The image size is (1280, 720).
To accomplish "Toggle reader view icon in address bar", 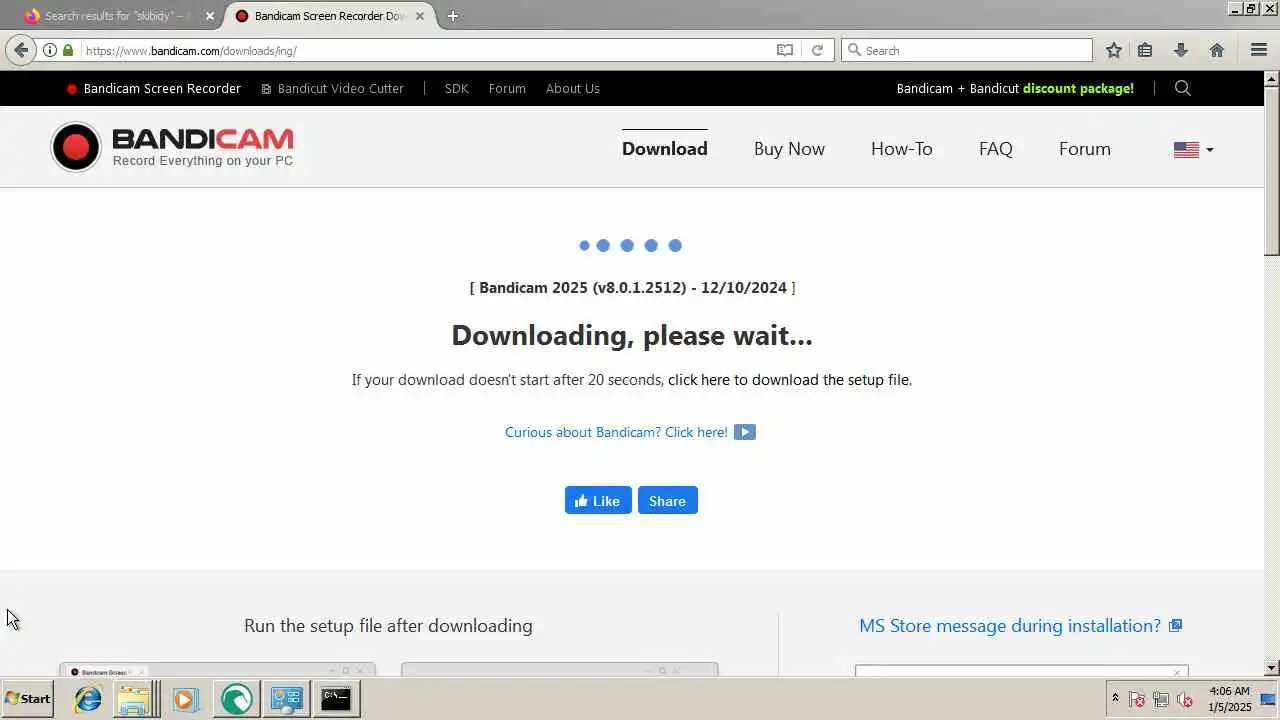I will click(x=785, y=50).
